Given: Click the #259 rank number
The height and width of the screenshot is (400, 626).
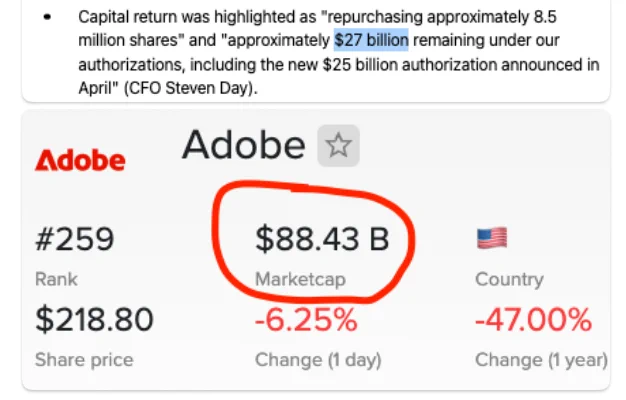Looking at the screenshot, I should [75, 239].
